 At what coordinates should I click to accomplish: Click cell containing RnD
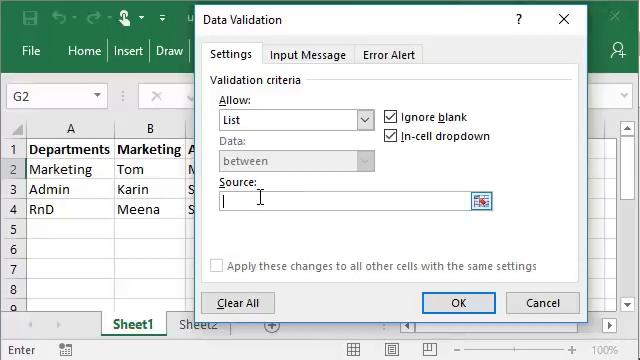tap(70, 209)
